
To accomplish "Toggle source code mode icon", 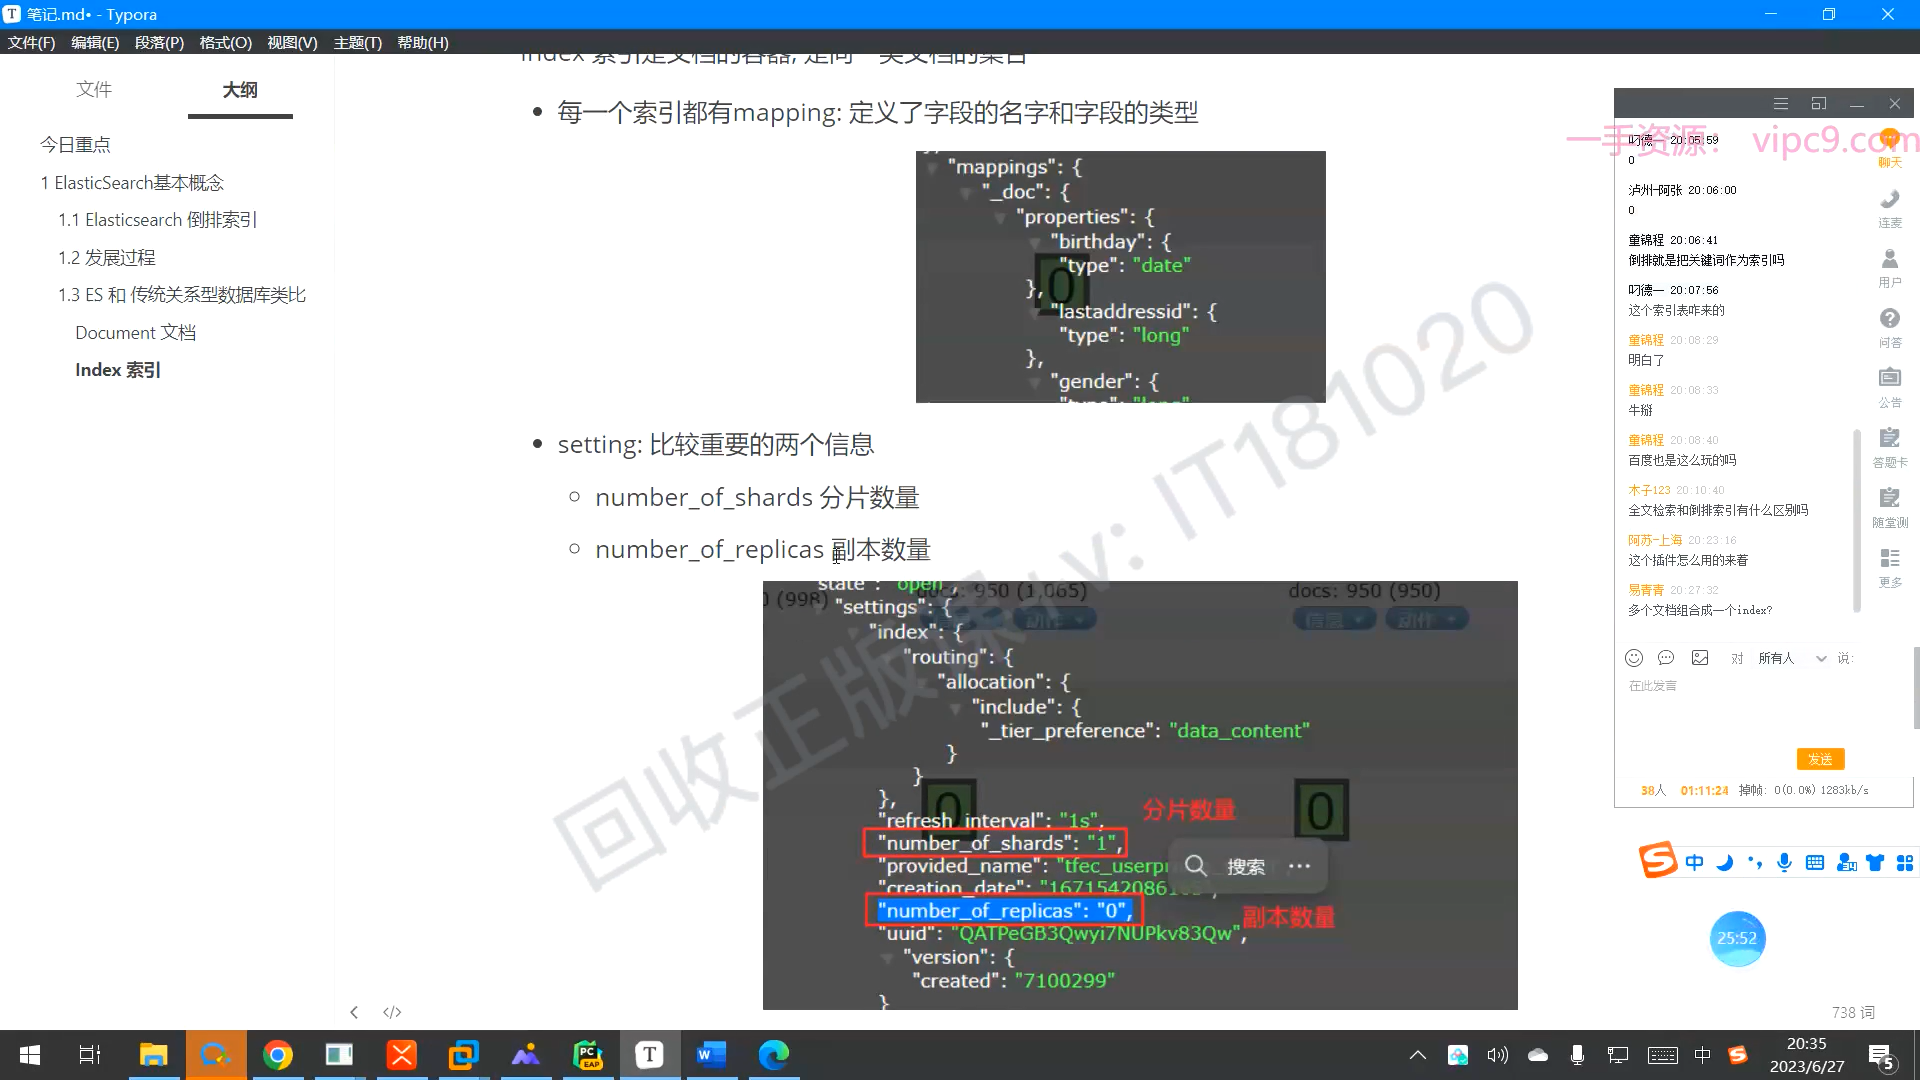I will [x=392, y=1012].
